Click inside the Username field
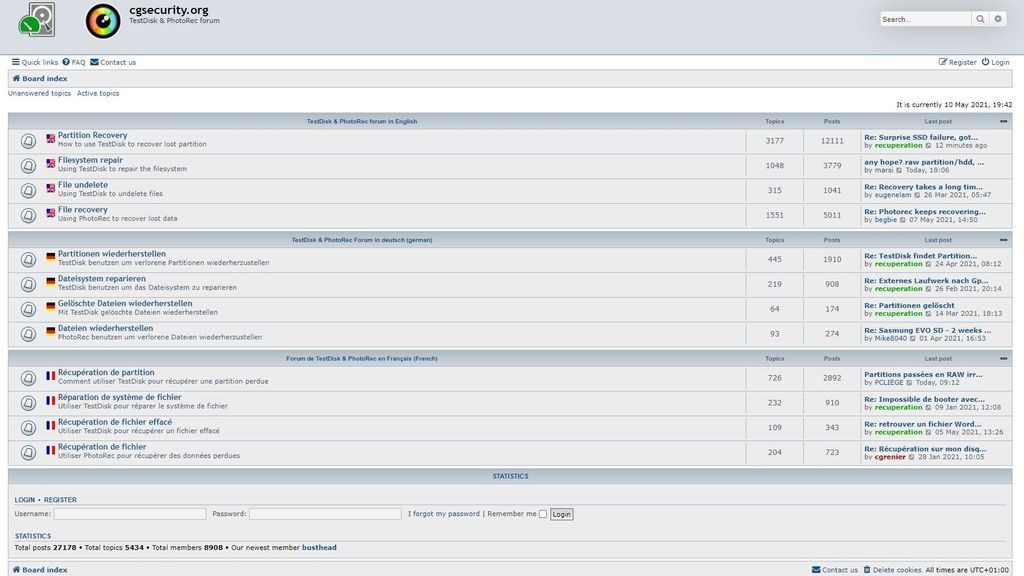Image resolution: width=1024 pixels, height=576 pixels. point(130,513)
